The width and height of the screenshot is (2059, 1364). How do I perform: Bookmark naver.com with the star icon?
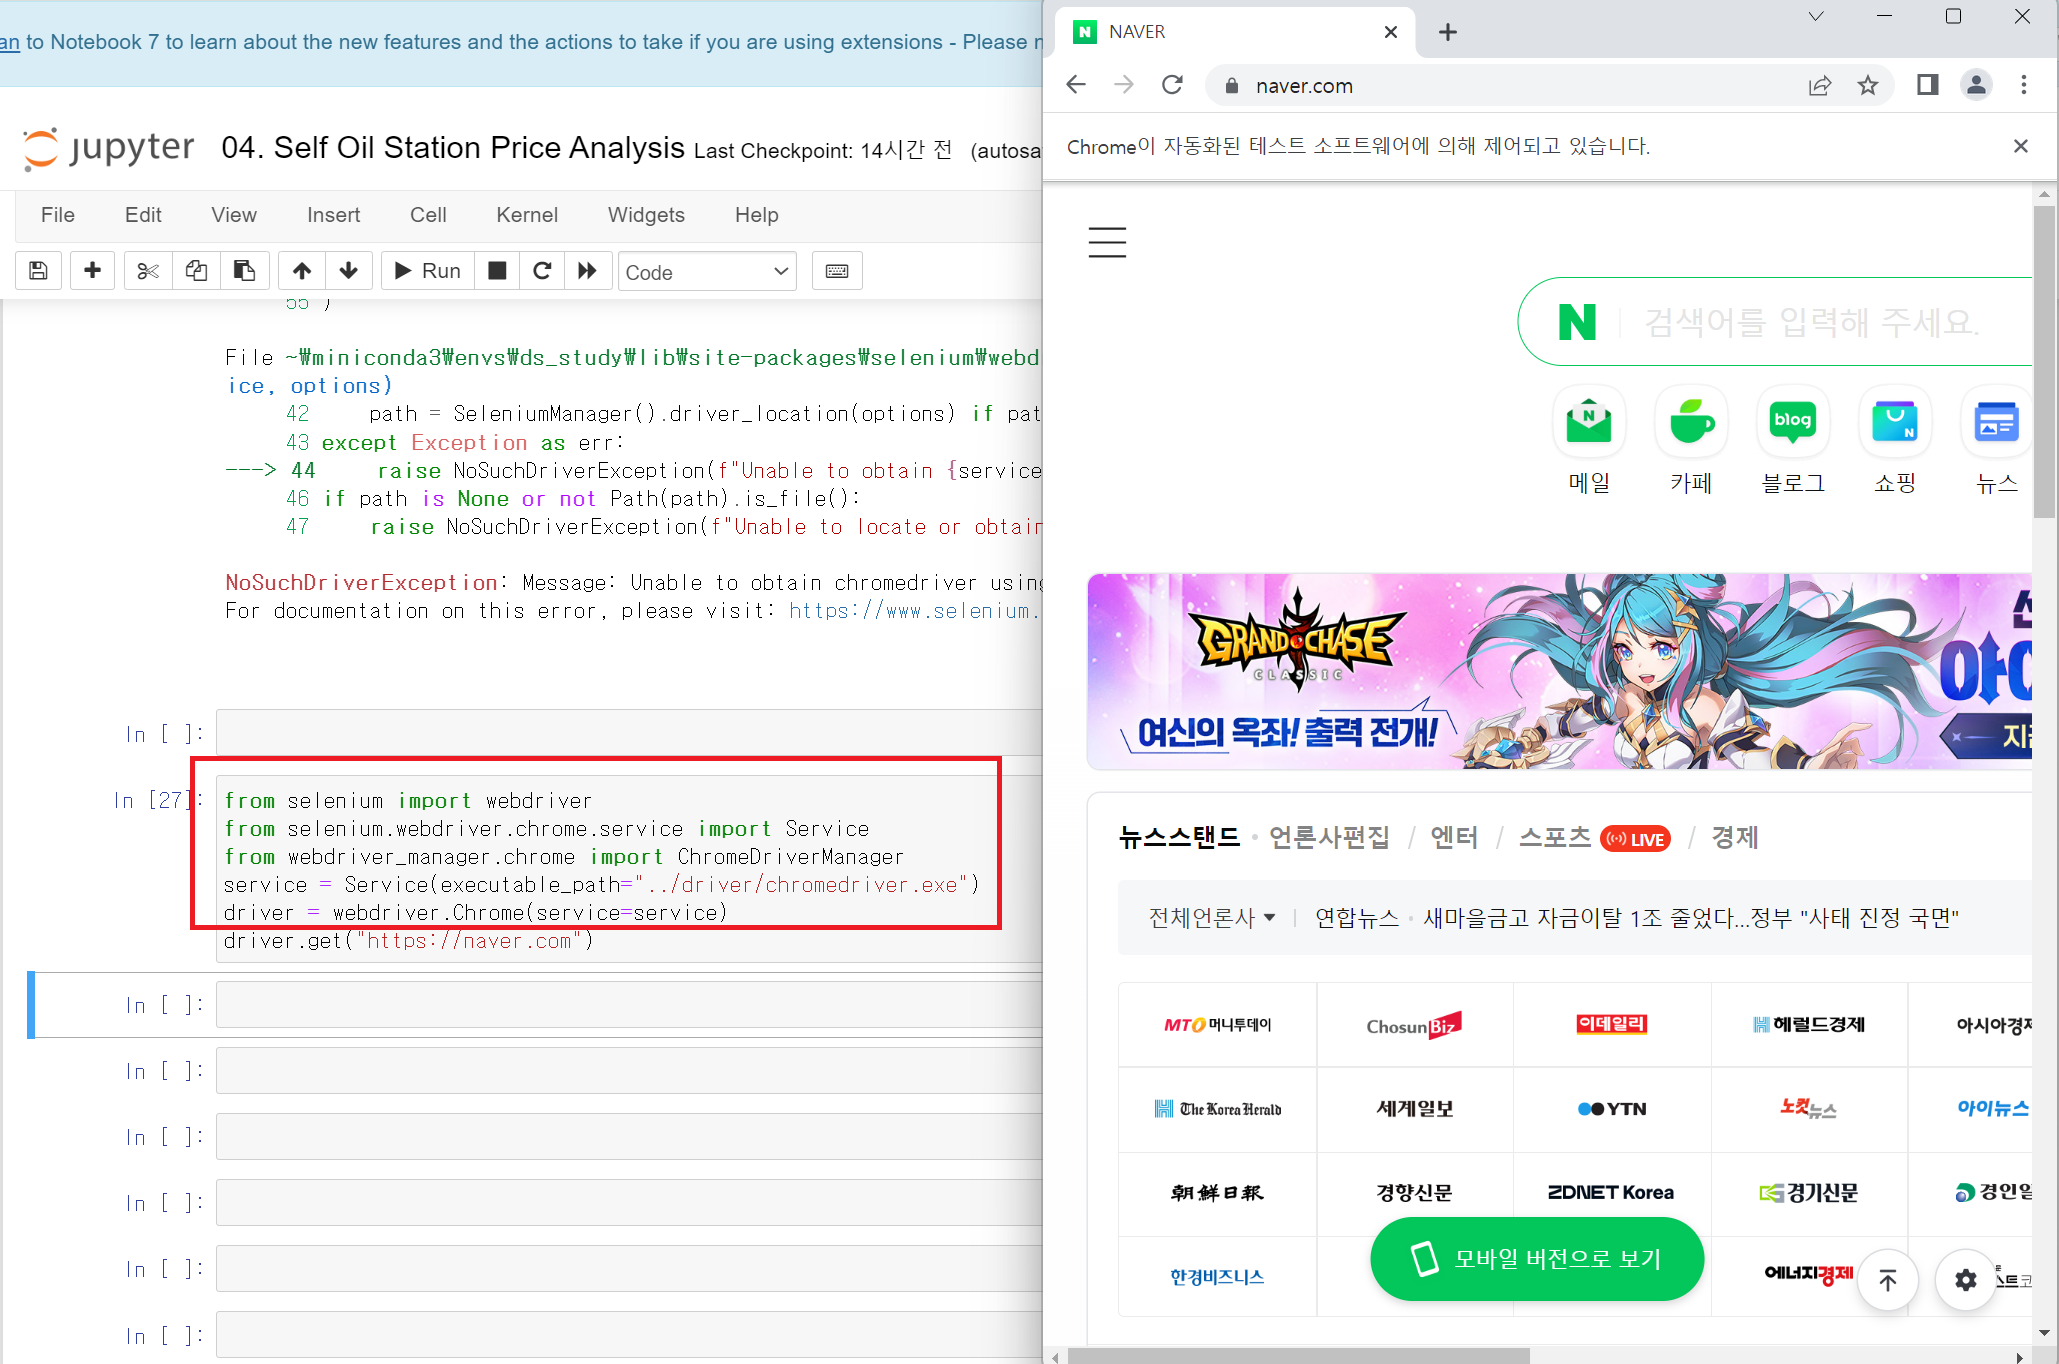point(1867,86)
